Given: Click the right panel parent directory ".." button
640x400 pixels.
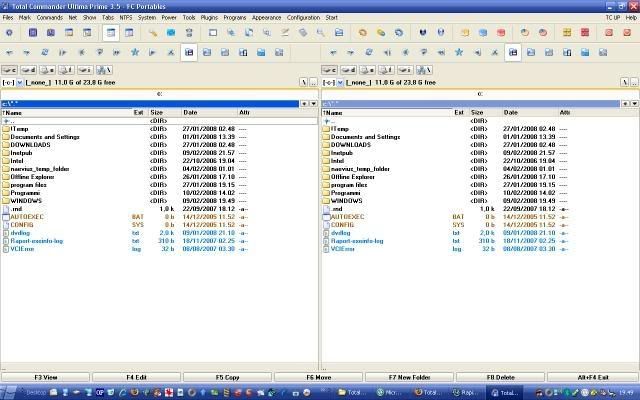Looking at the screenshot, I should point(634,82).
